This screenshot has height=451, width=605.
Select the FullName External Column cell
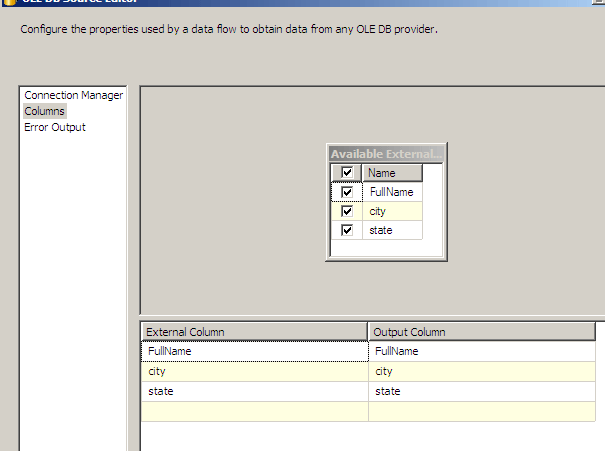(x=255, y=351)
